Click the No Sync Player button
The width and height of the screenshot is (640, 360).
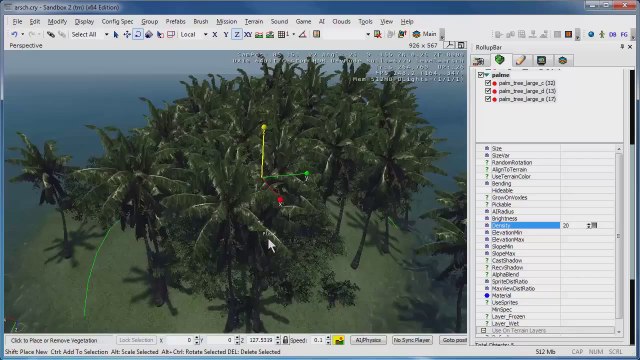[412, 340]
